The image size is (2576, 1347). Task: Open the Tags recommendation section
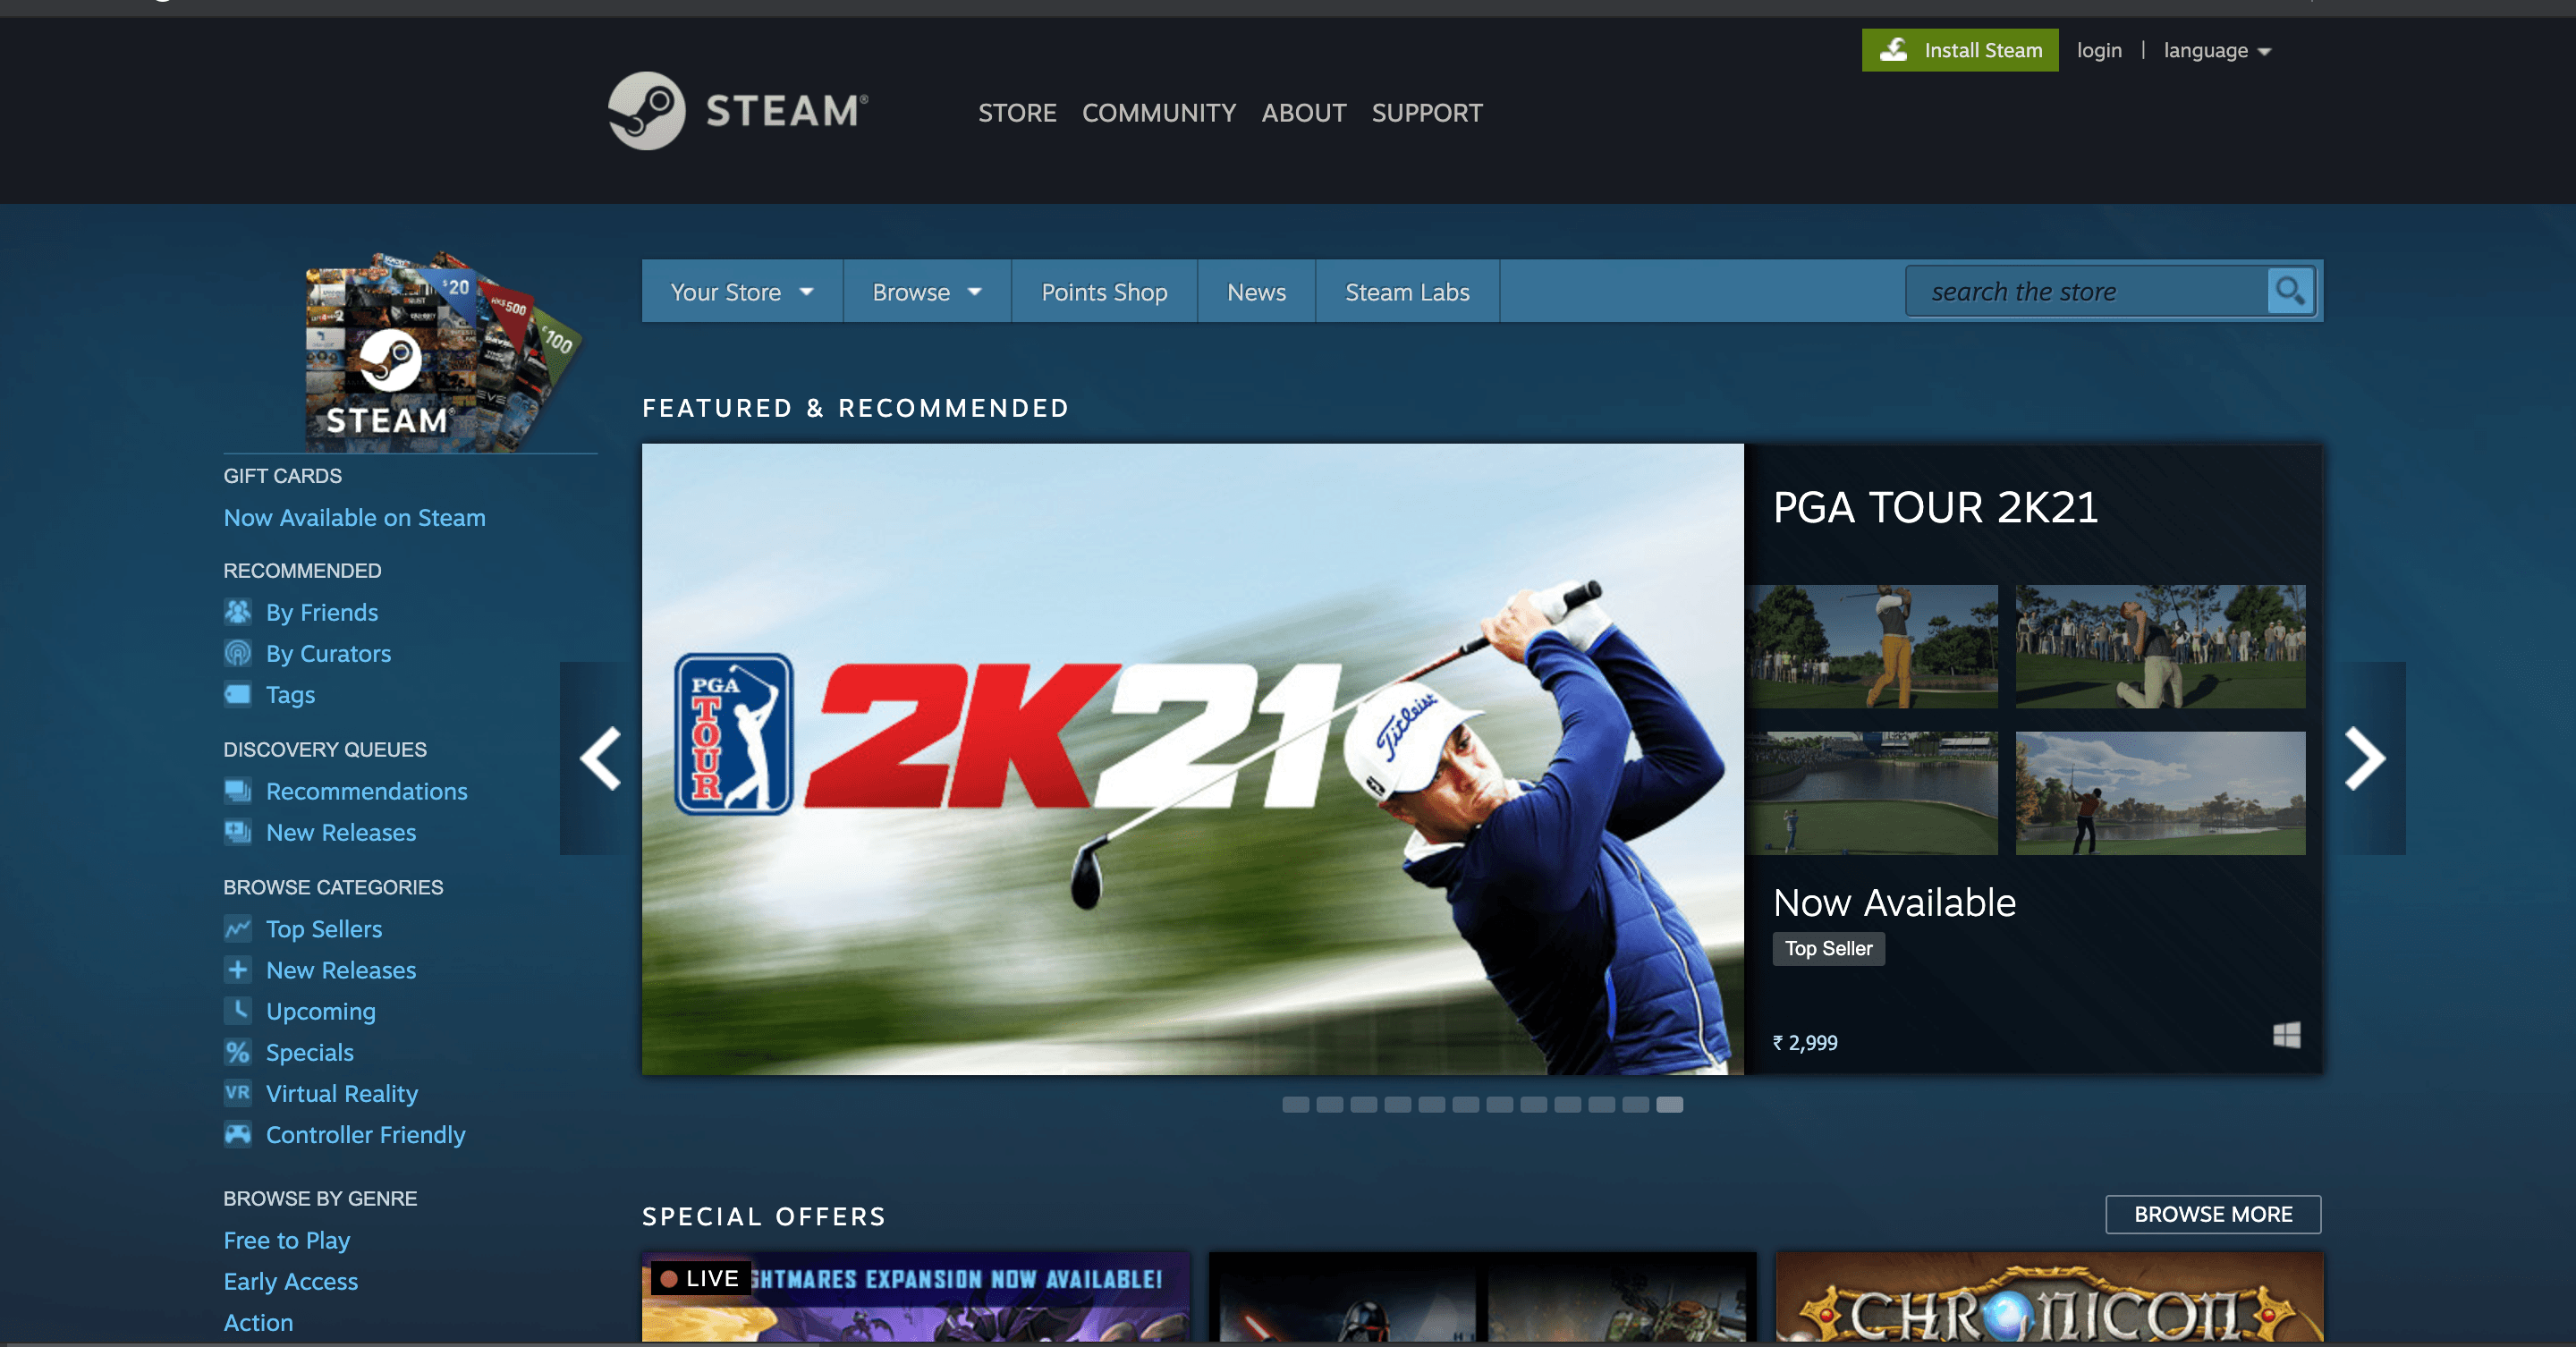point(290,693)
